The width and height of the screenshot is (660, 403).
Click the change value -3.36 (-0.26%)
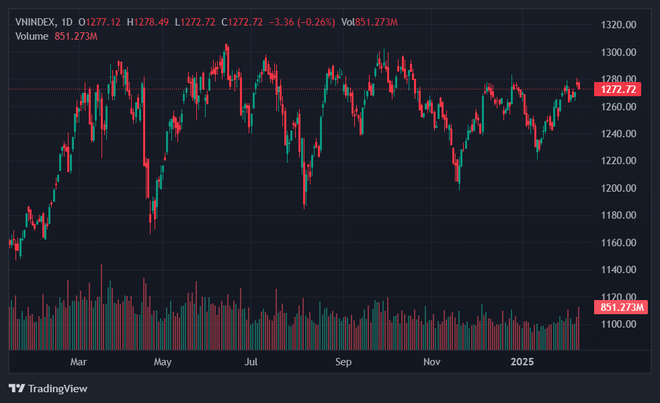[x=302, y=22]
